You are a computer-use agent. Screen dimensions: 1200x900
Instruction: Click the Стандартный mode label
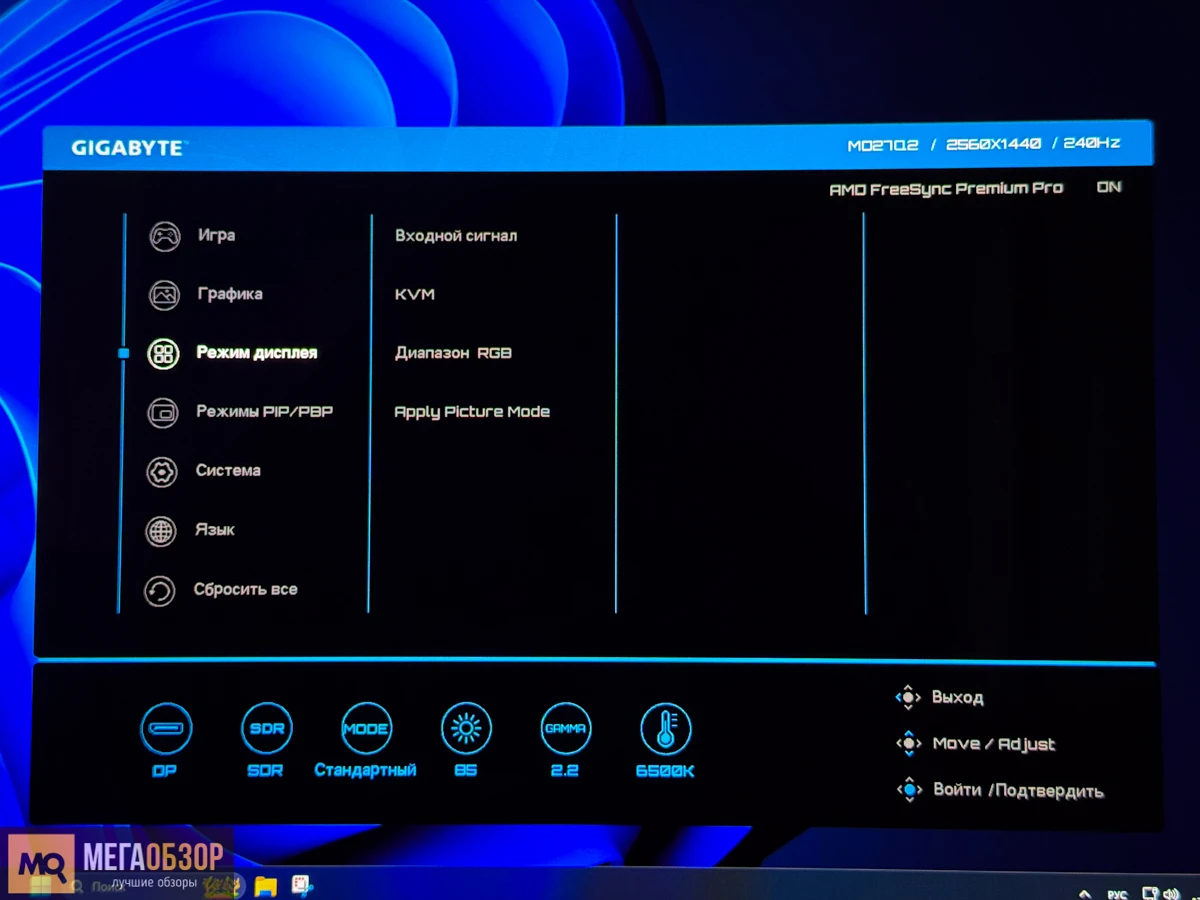(365, 771)
